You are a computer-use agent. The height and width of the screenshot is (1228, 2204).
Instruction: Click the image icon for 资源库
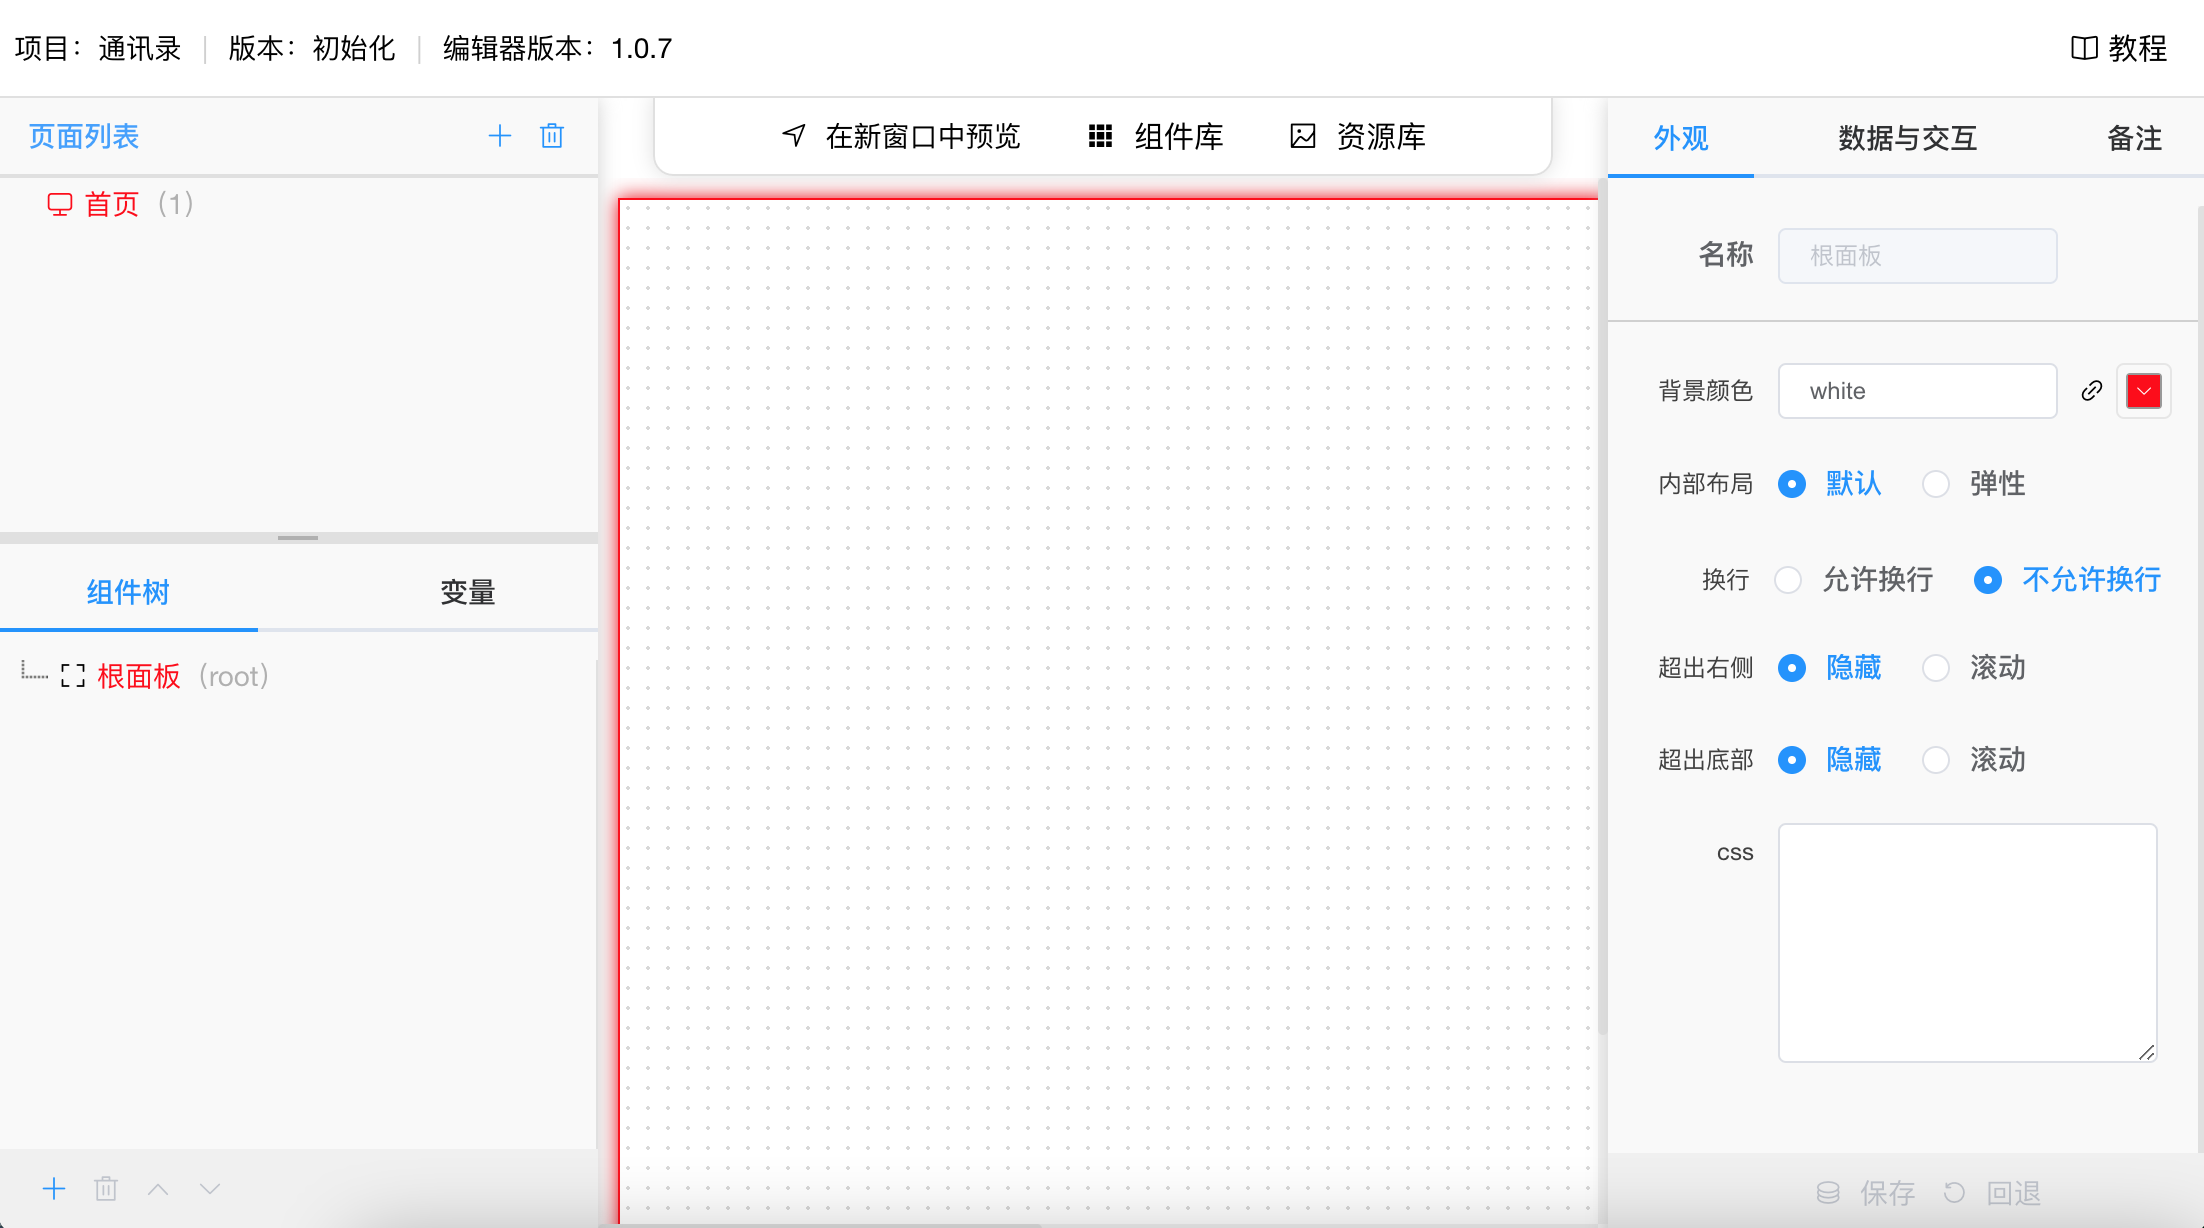1303,136
